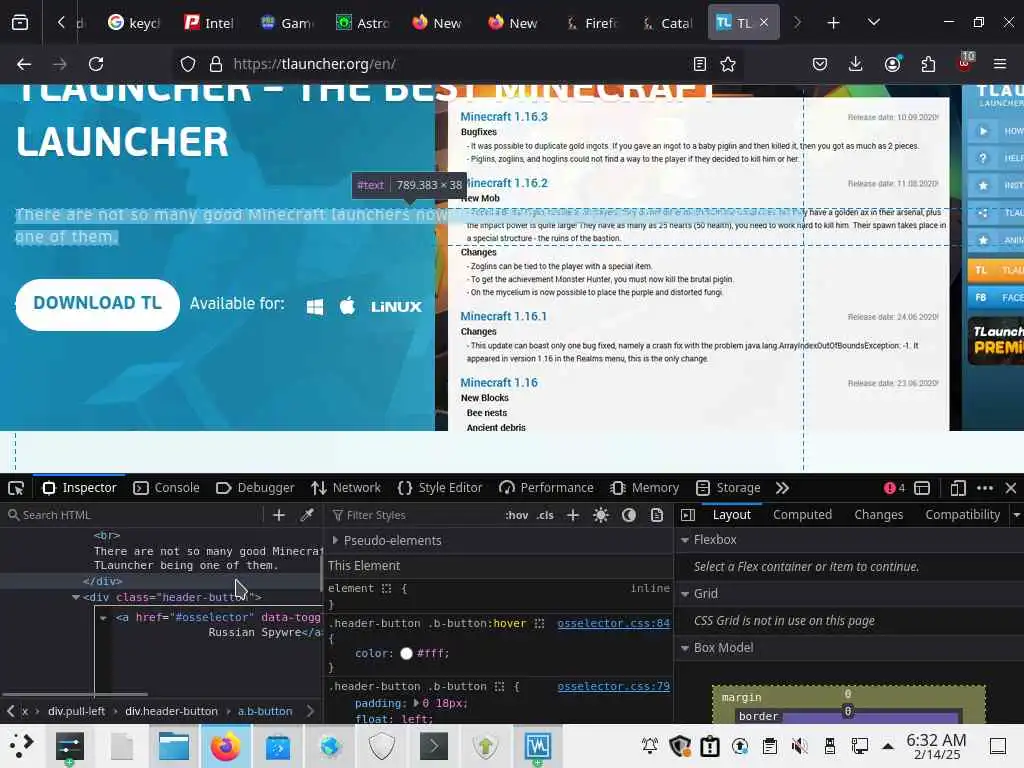Reload the page with the refresh icon
This screenshot has width=1024, height=768.
pos(96,64)
